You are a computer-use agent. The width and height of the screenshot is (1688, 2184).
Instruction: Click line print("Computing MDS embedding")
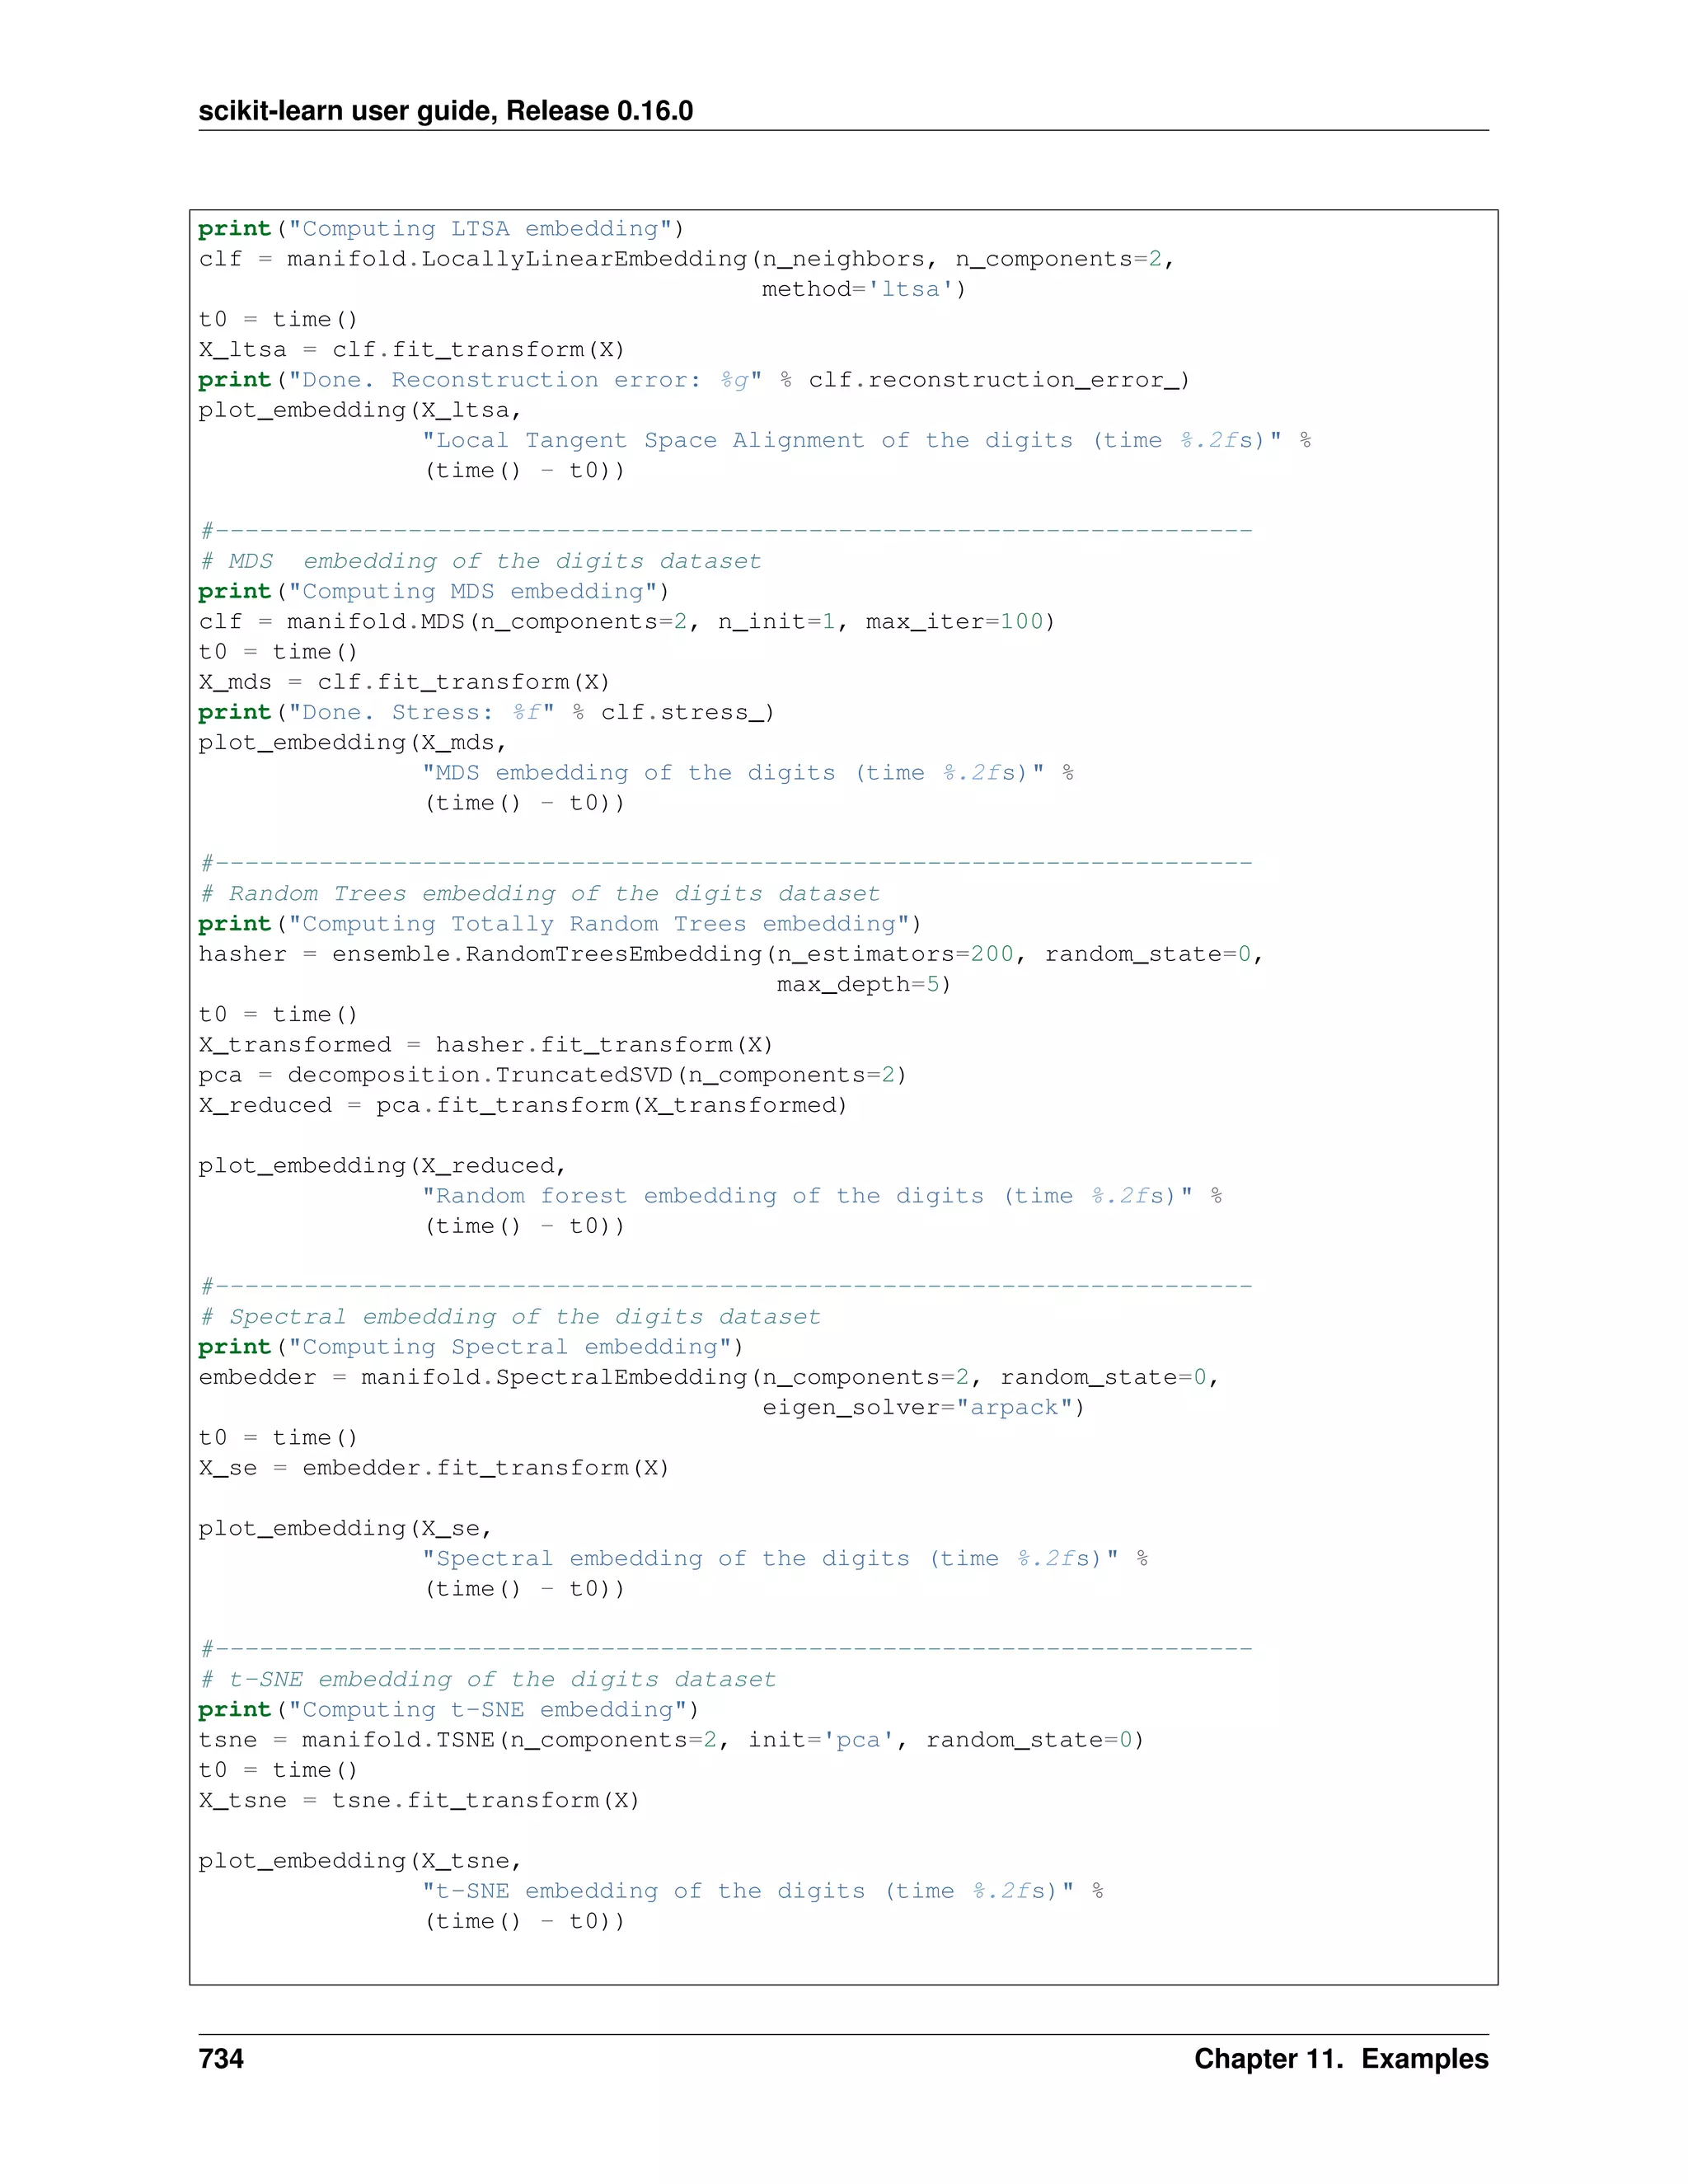pyautogui.click(x=434, y=591)
